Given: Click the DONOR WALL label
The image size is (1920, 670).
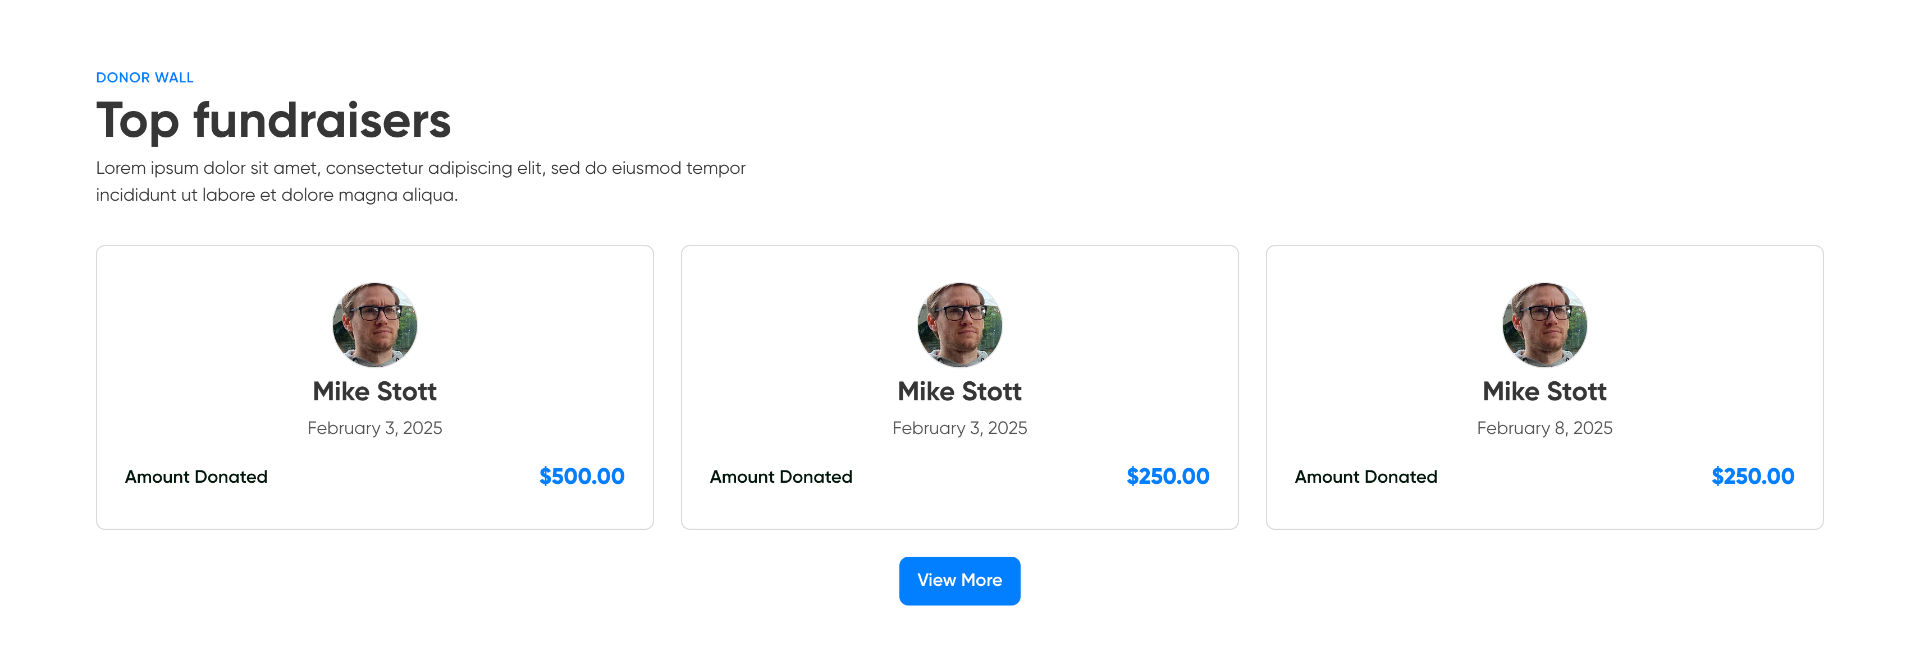Looking at the screenshot, I should tap(145, 78).
